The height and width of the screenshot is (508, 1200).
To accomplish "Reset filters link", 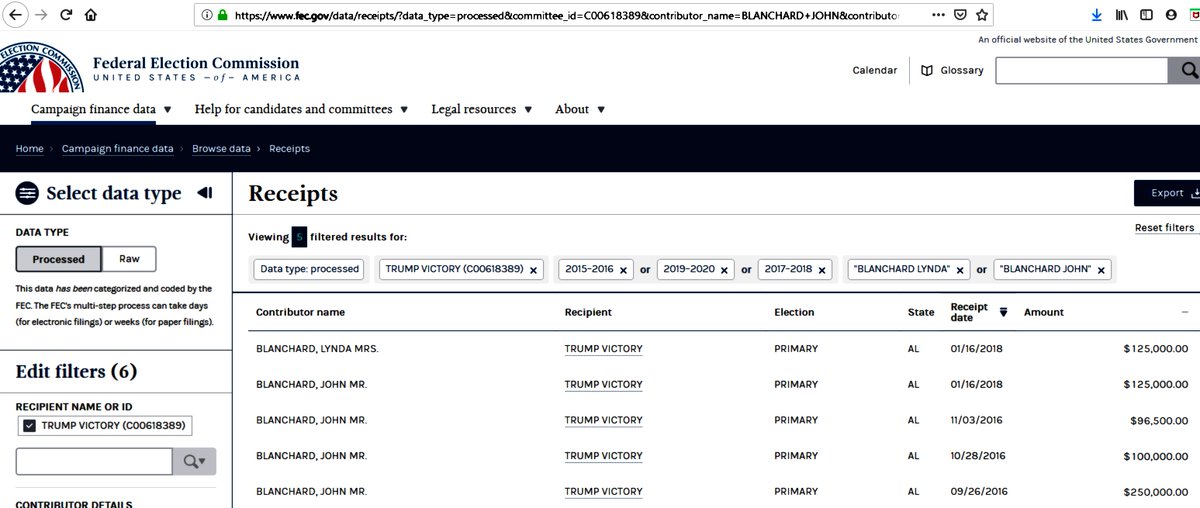I will [x=1164, y=228].
